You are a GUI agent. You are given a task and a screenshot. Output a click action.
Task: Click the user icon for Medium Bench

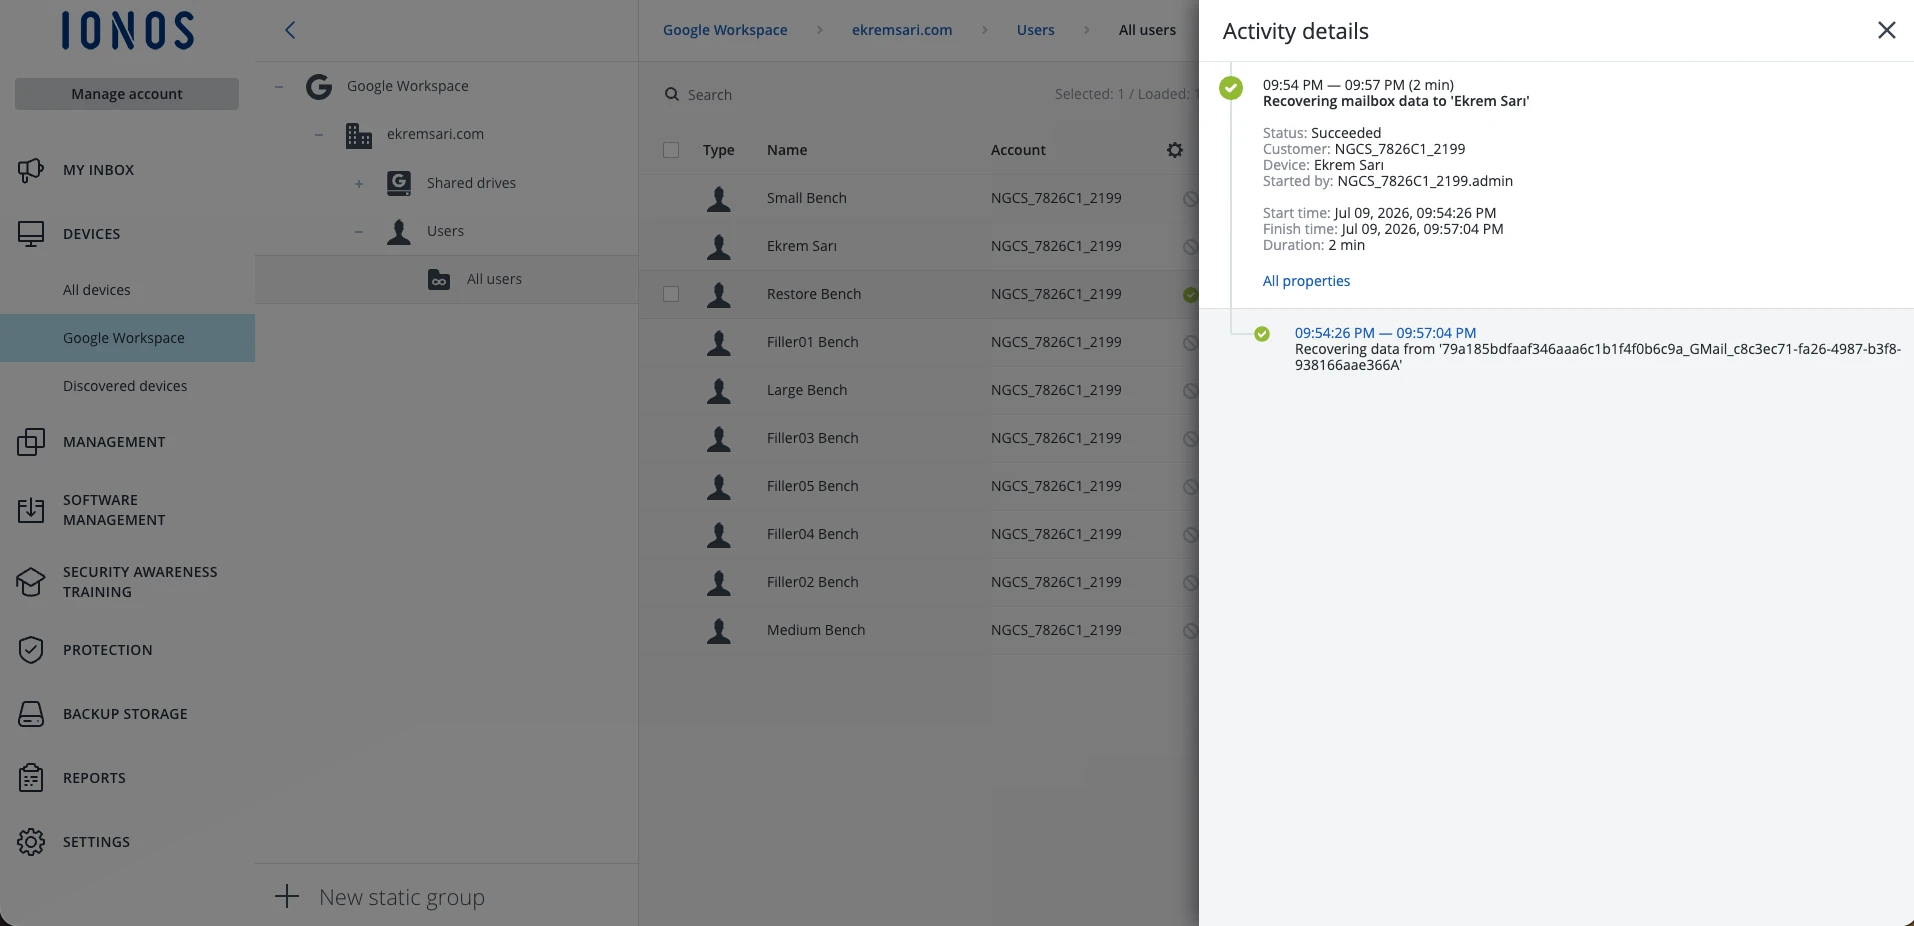click(x=718, y=630)
